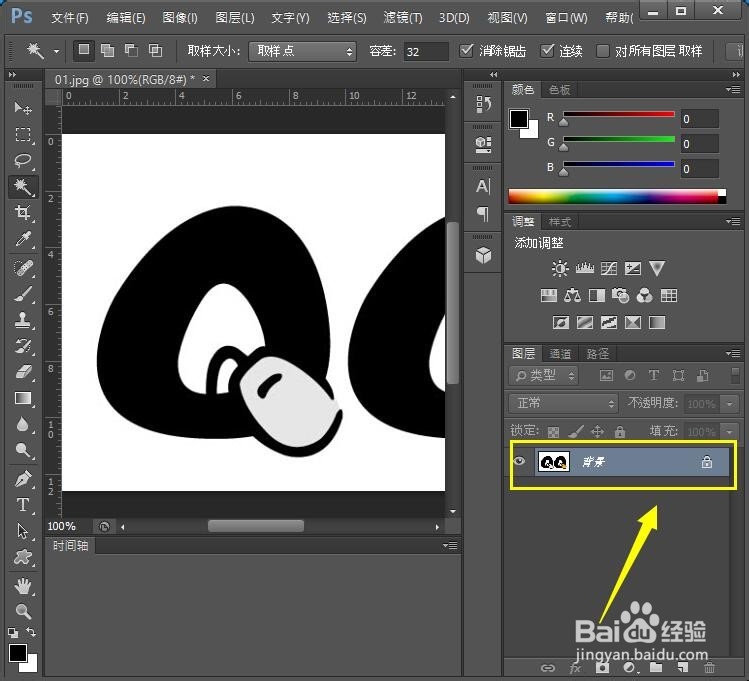The width and height of the screenshot is (749, 681).
Task: Select the Lasso tool
Action: click(22, 160)
